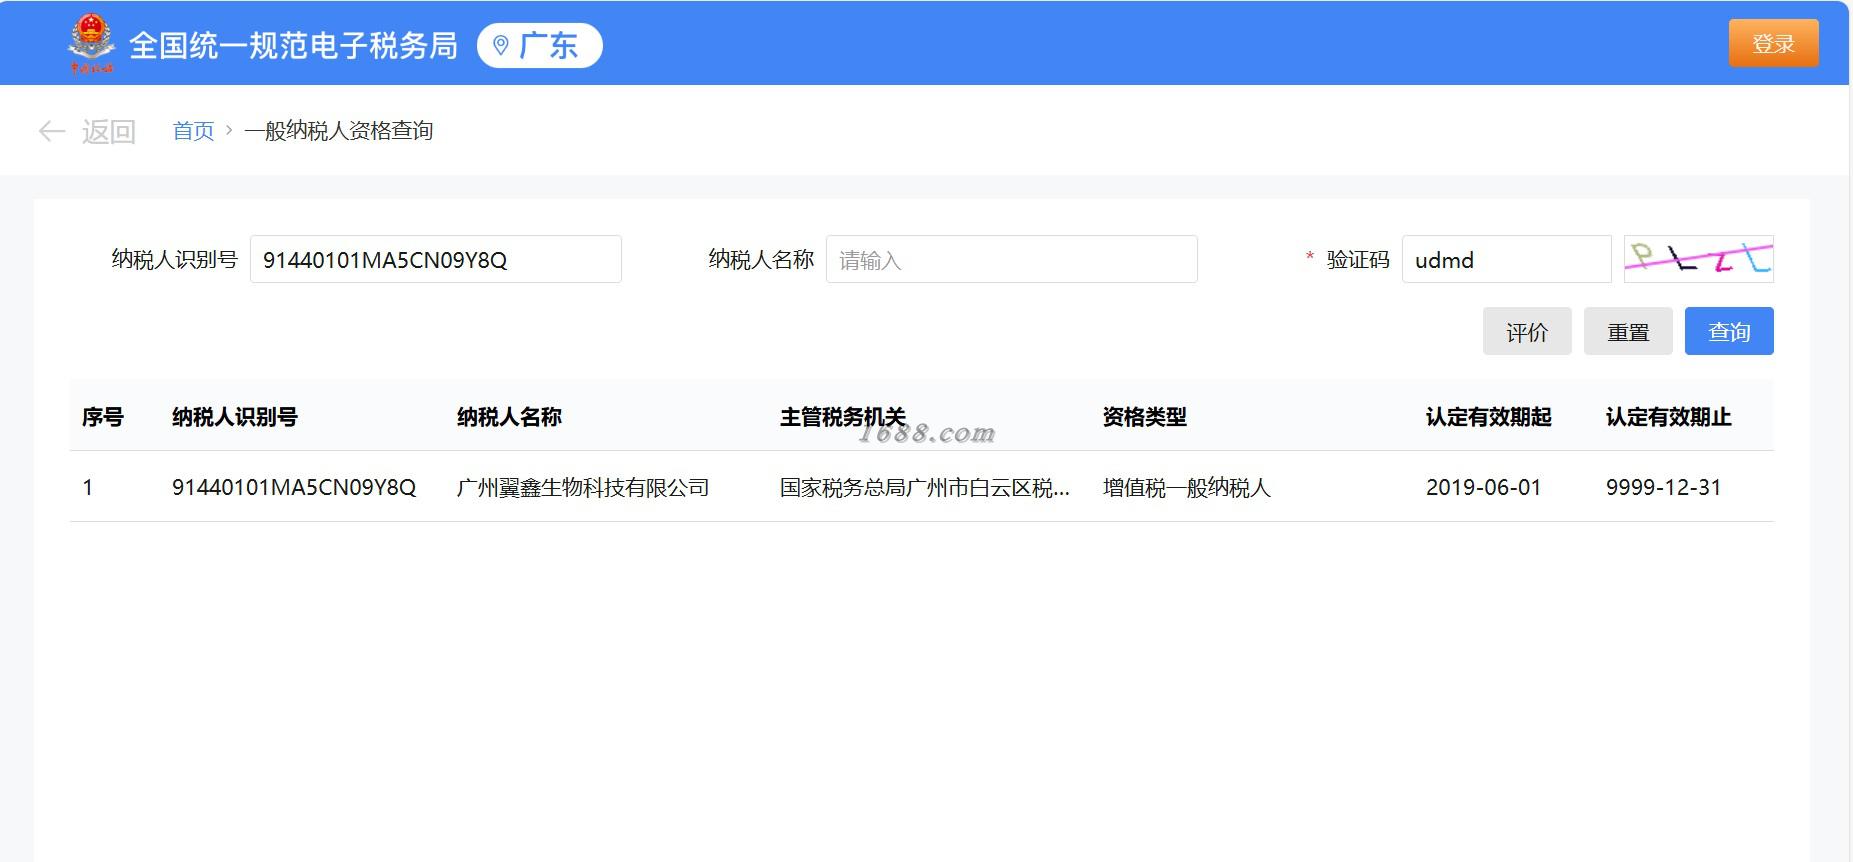Click the 纳税人名称 field label
1853x862 pixels.
761,260
